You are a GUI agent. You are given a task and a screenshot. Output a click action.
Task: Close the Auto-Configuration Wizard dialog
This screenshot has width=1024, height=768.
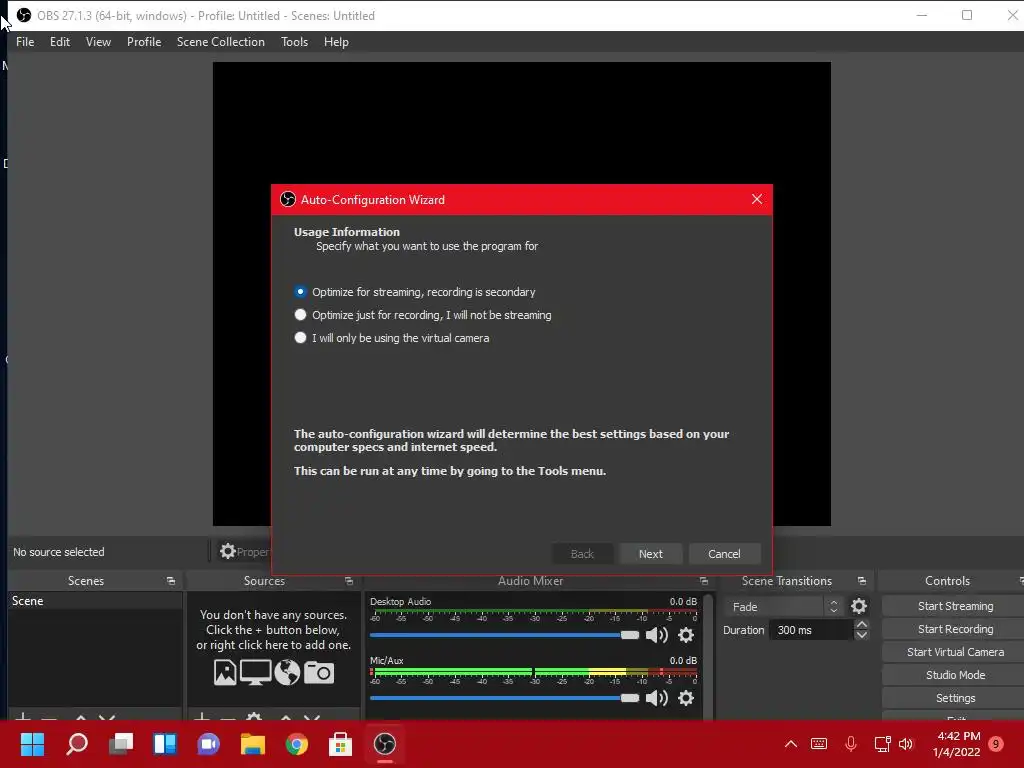757,199
